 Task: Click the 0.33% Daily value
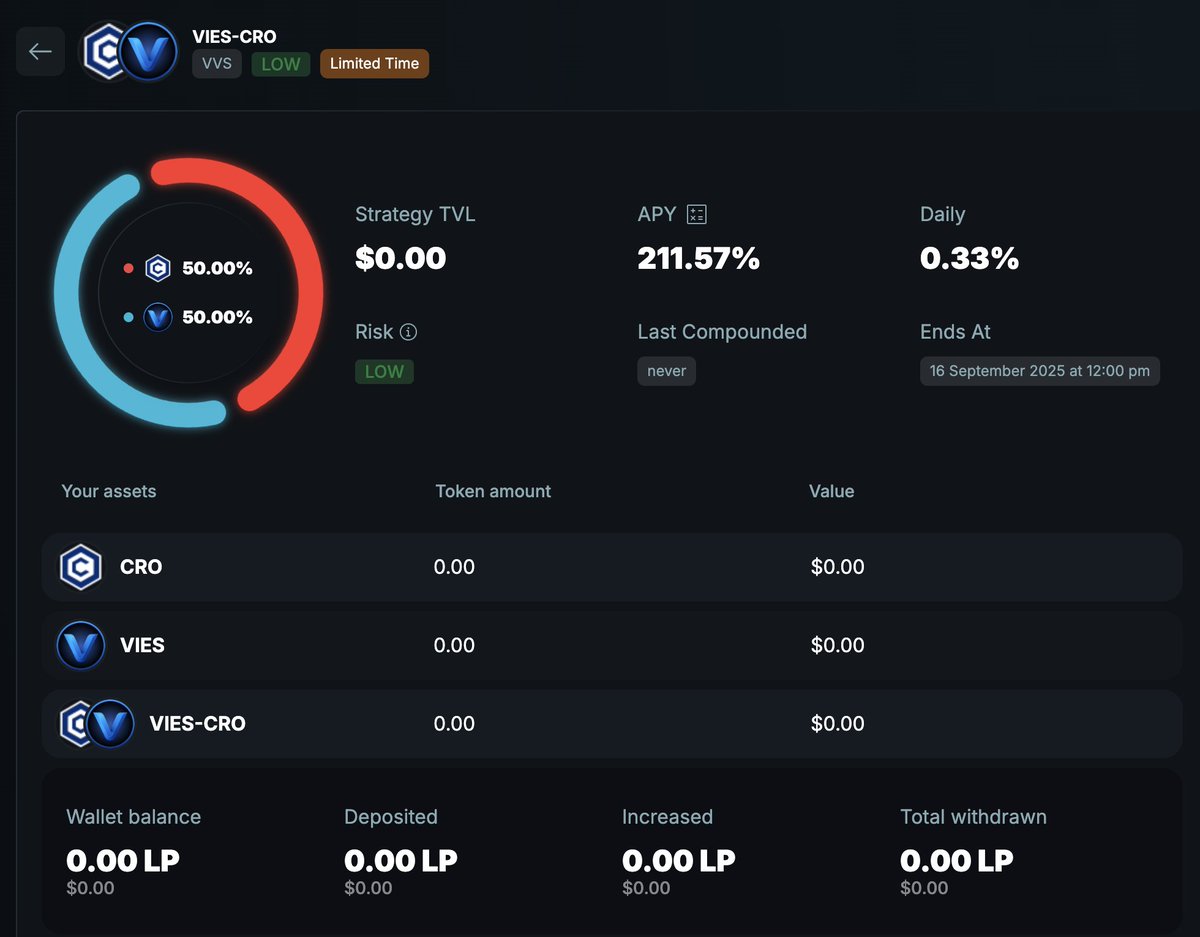(970, 259)
